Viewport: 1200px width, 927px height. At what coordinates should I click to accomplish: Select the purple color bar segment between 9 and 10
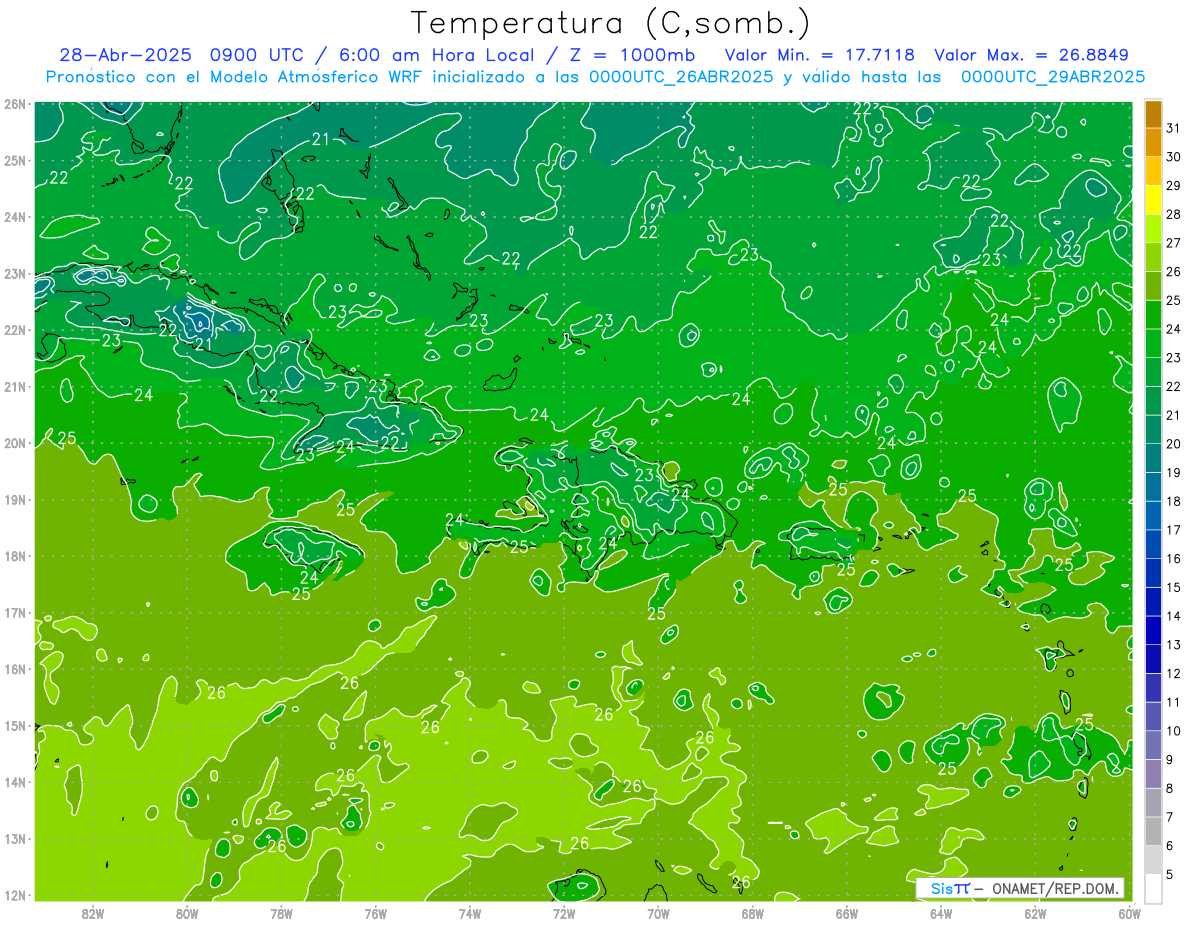1153,745
